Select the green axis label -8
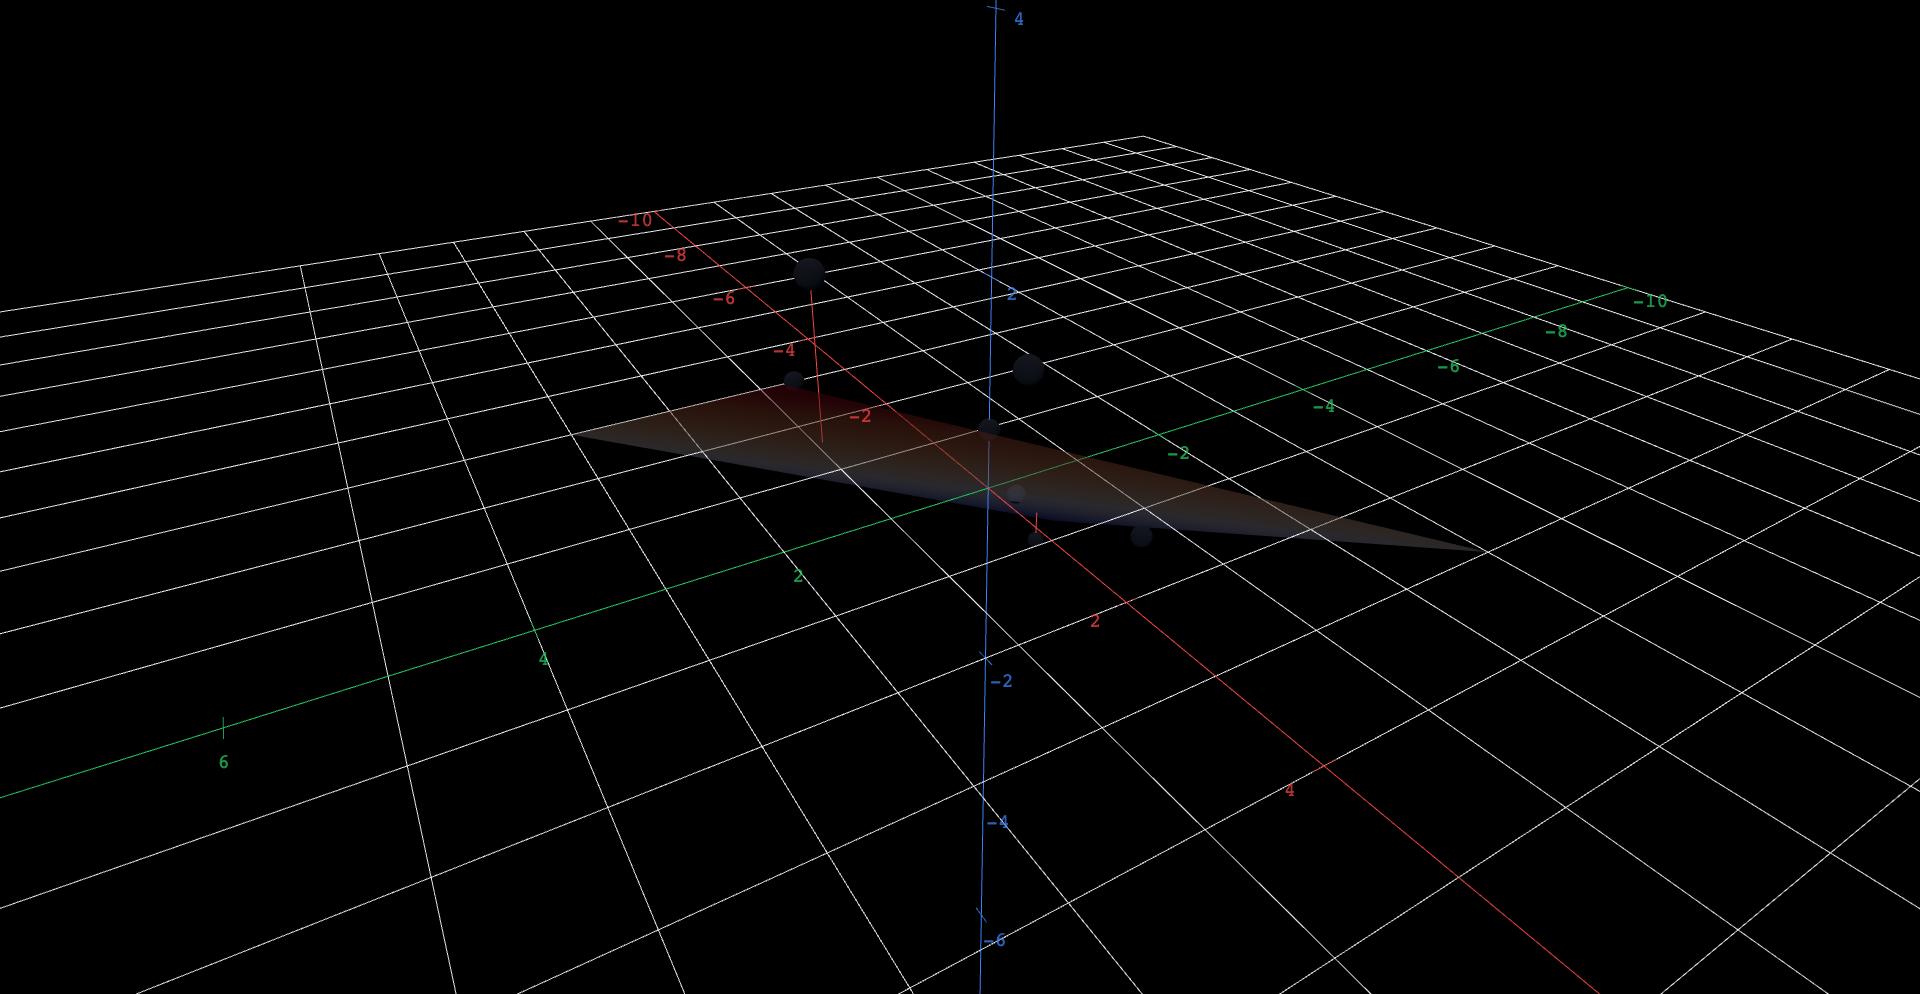 coord(1556,331)
